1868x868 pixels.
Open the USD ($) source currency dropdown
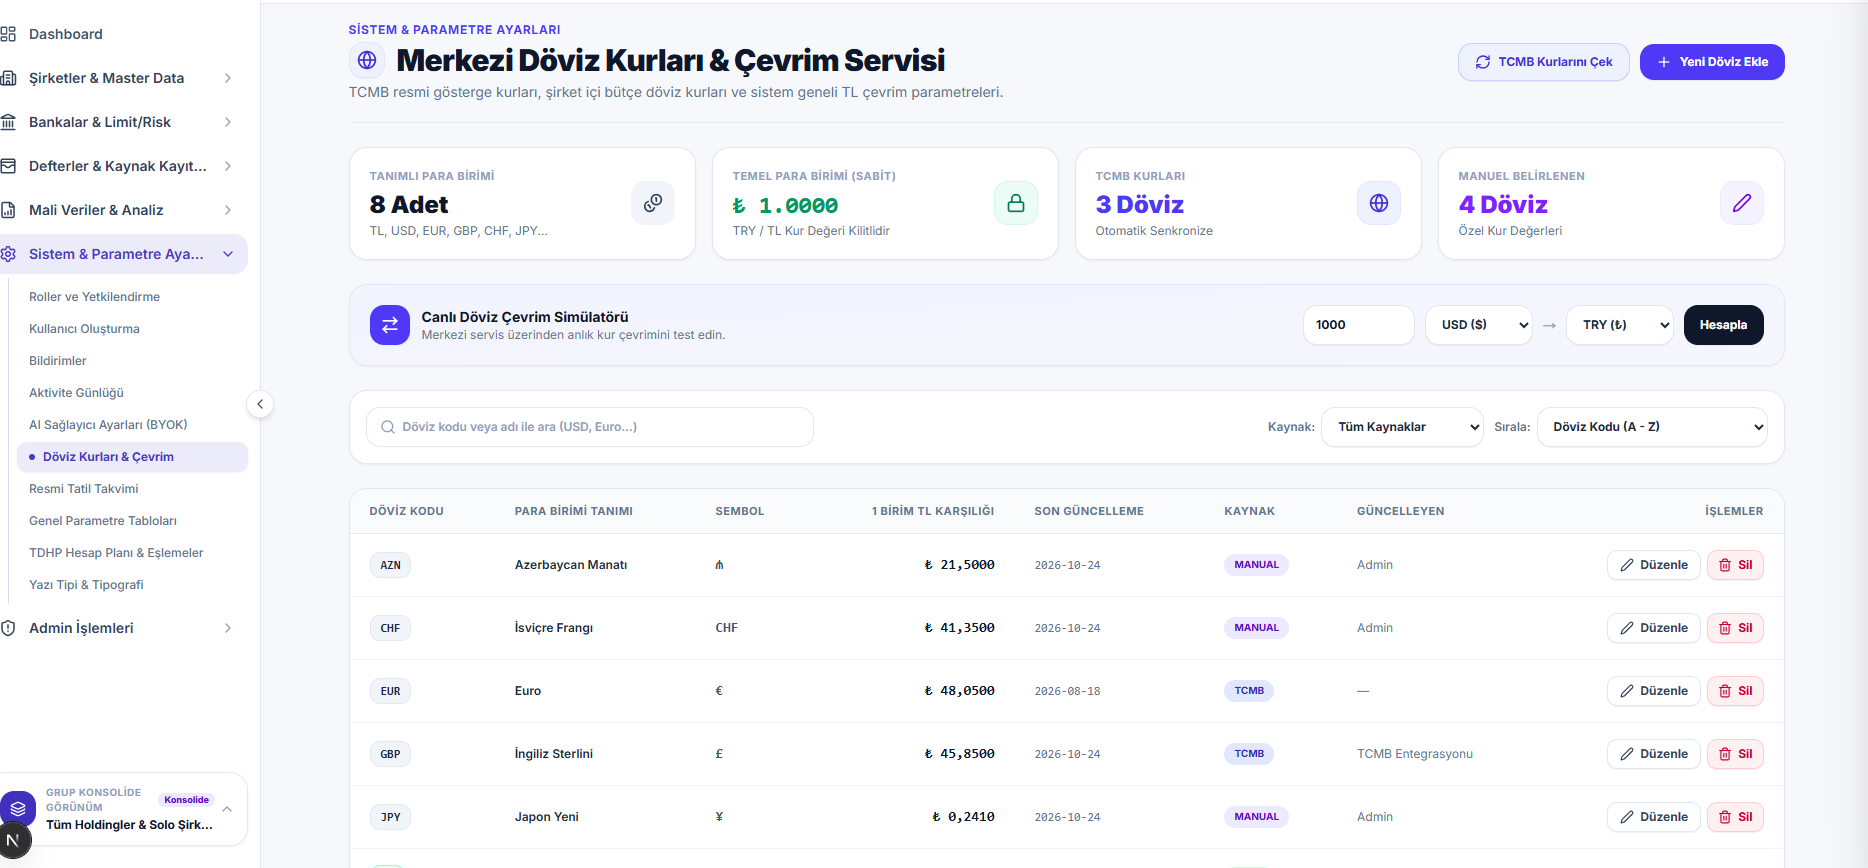1479,325
